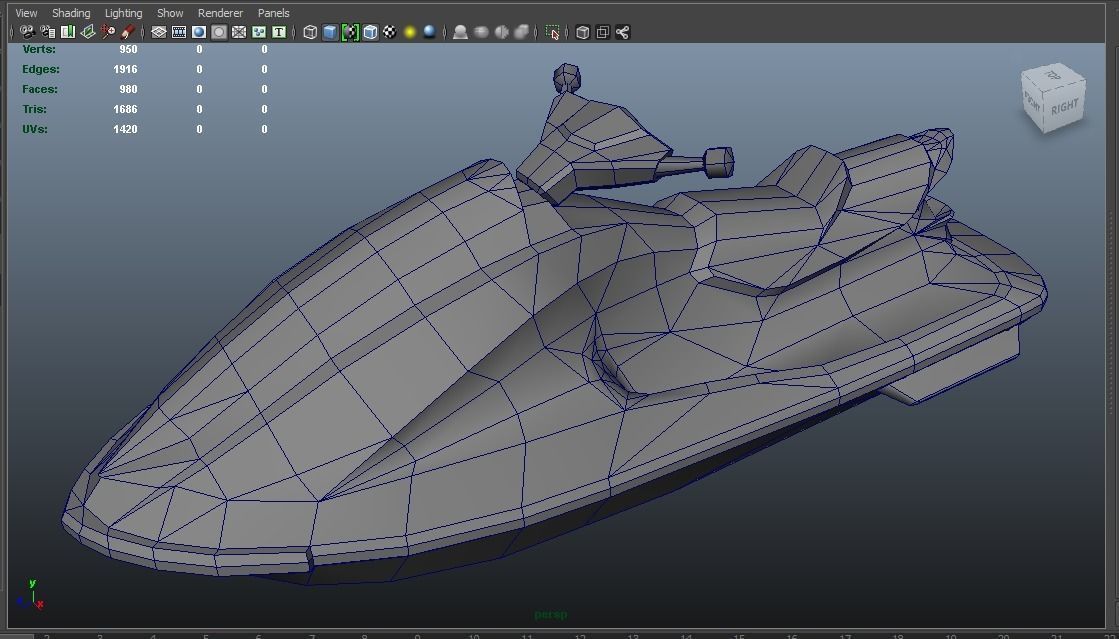
Task: Toggle Multisample Anti-aliasing icon
Action: (x=502, y=32)
